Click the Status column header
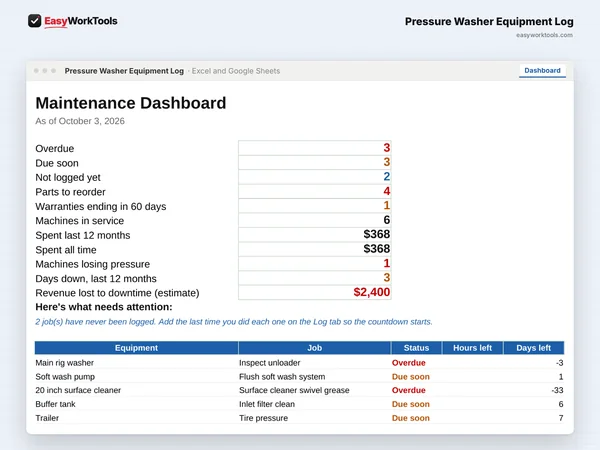 pos(416,348)
